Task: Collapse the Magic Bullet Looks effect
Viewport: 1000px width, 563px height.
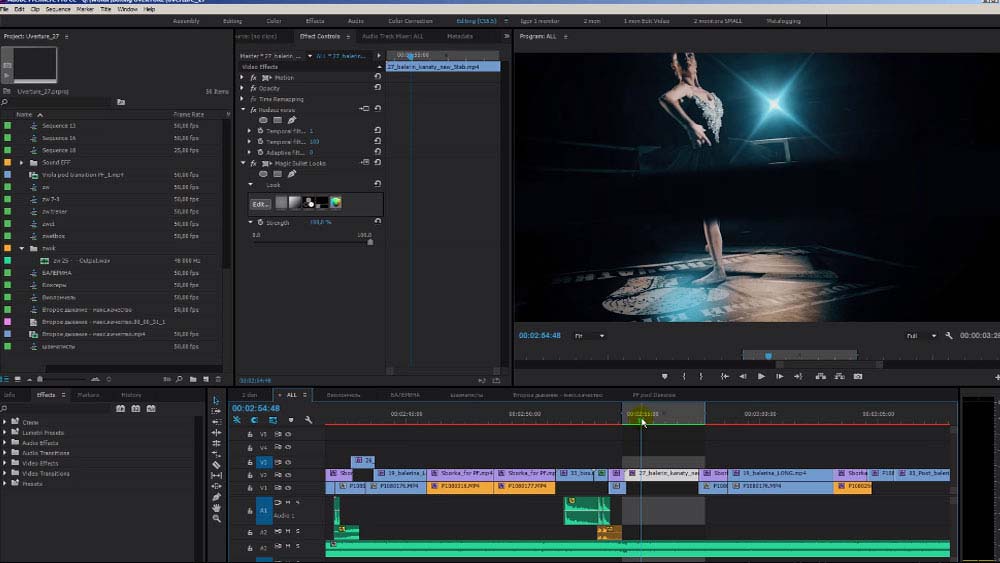Action: point(243,163)
